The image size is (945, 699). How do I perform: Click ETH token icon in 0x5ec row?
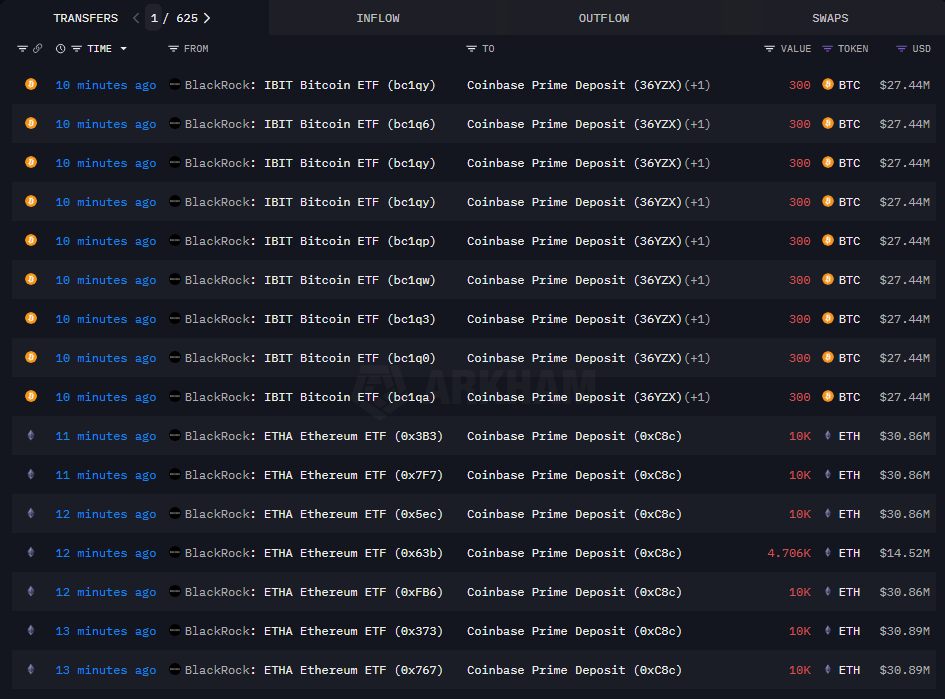(828, 513)
